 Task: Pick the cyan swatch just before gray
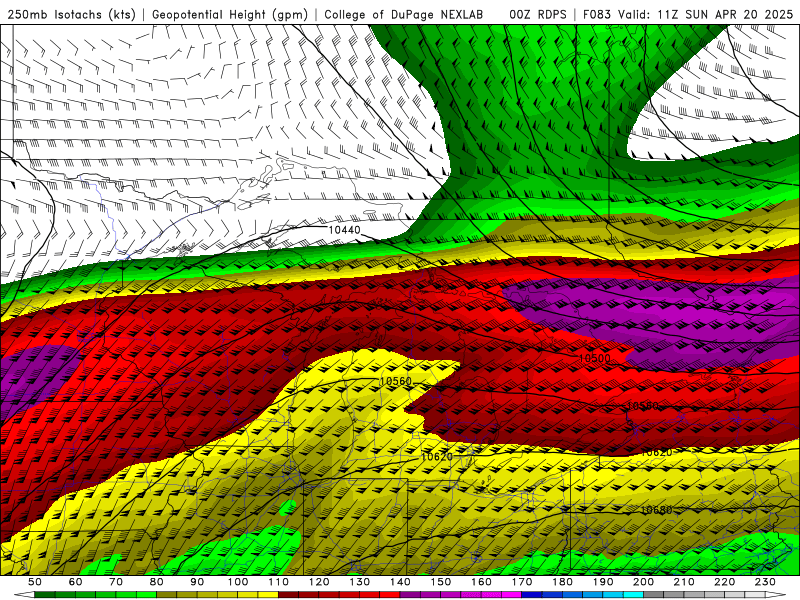[x=633, y=595]
